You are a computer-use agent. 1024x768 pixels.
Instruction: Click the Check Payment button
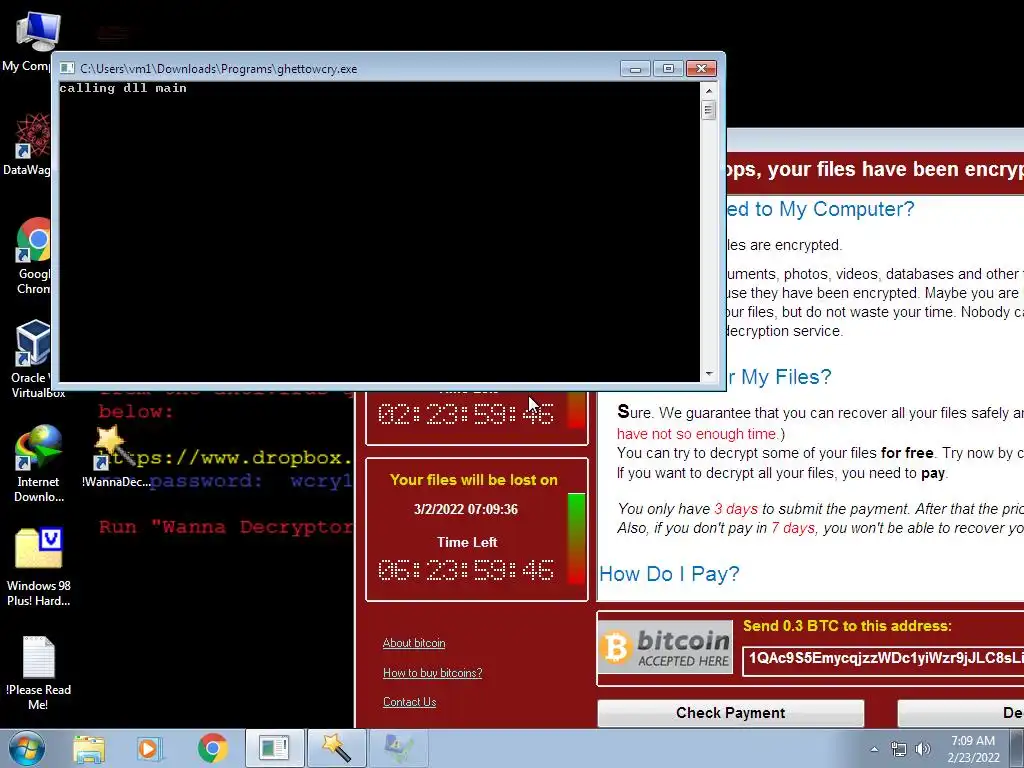click(x=731, y=713)
